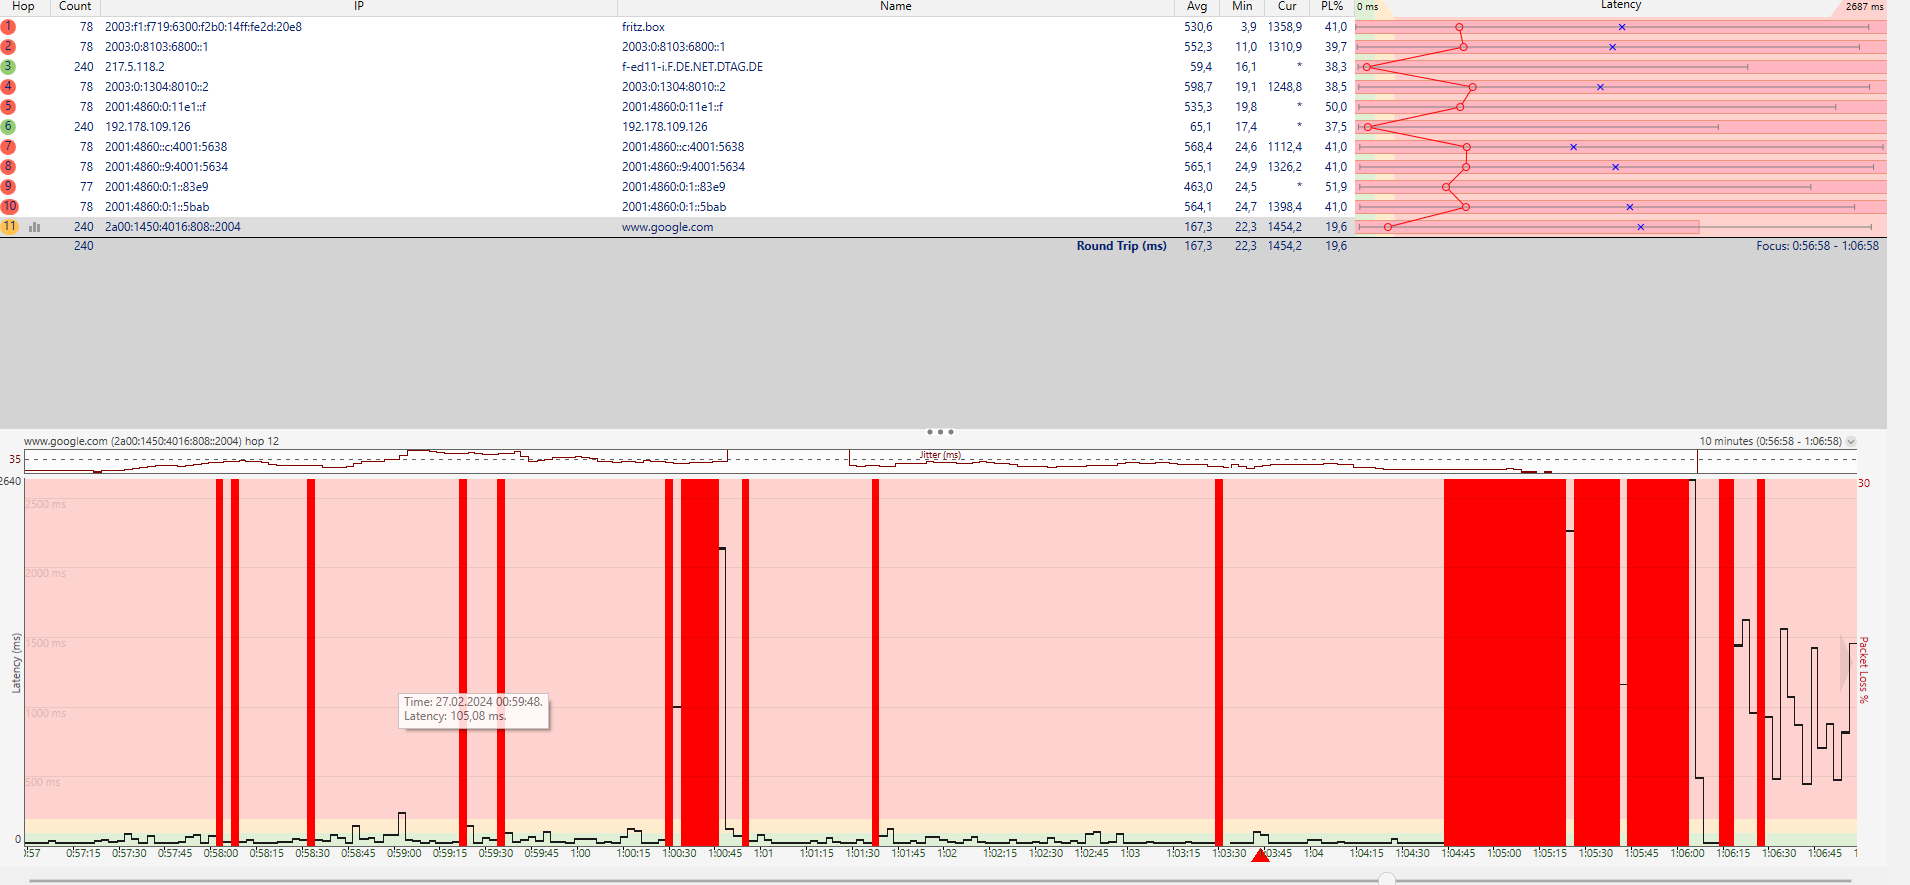Select the f-ed11-i.F.DE.NET.DTAG.DE hop name
1910x885 pixels.
click(x=692, y=67)
